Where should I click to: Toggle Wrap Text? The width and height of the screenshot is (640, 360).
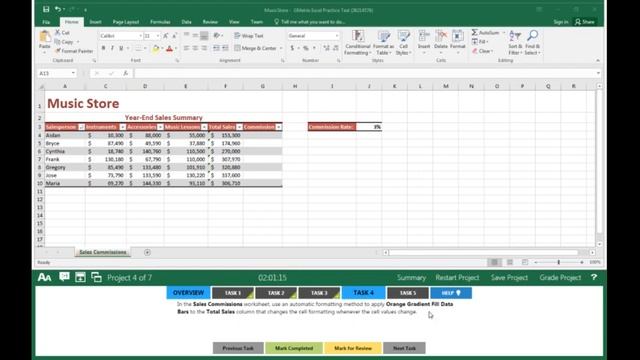(x=249, y=36)
